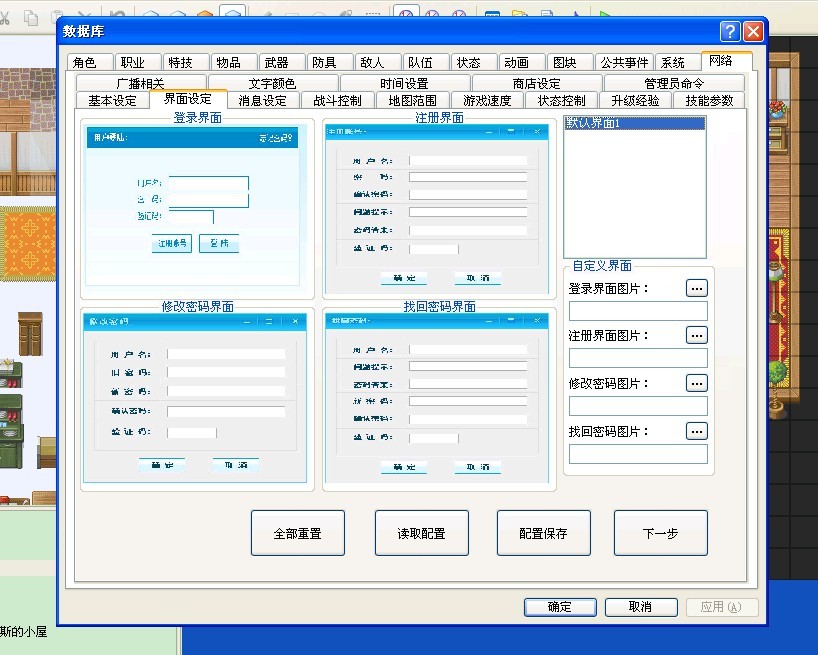
Task: Select the 文字颜色 sub-tab
Action: click(272, 83)
